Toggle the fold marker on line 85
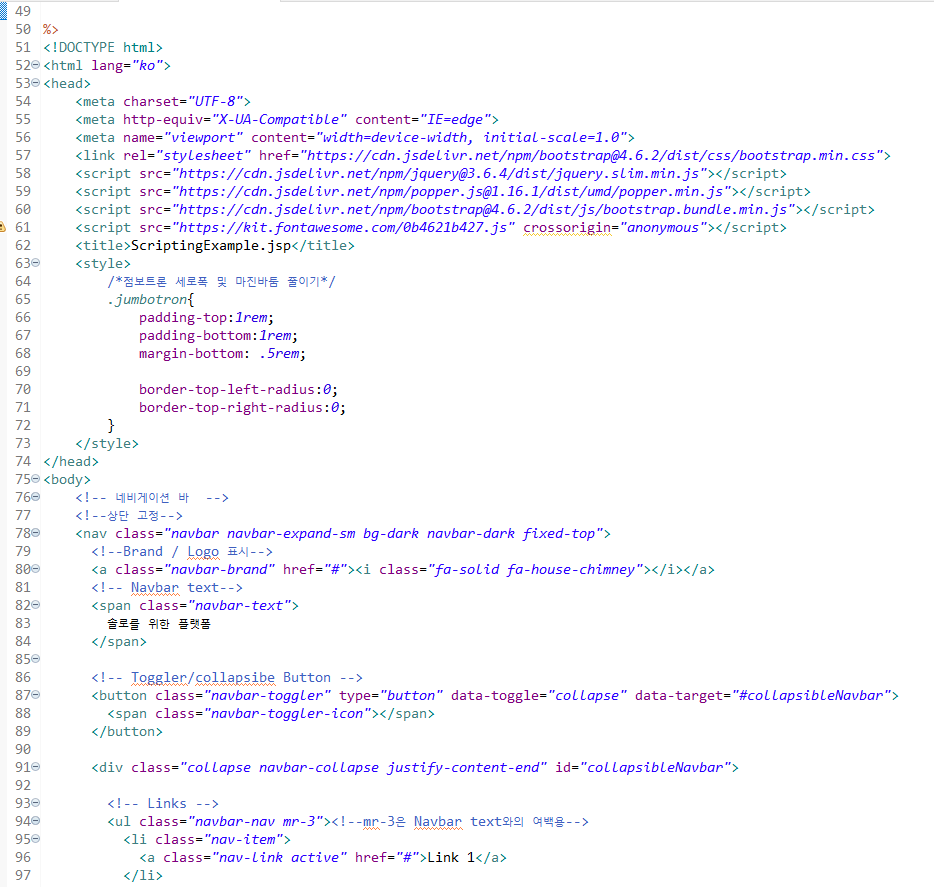The width and height of the screenshot is (934, 887). tap(36, 659)
